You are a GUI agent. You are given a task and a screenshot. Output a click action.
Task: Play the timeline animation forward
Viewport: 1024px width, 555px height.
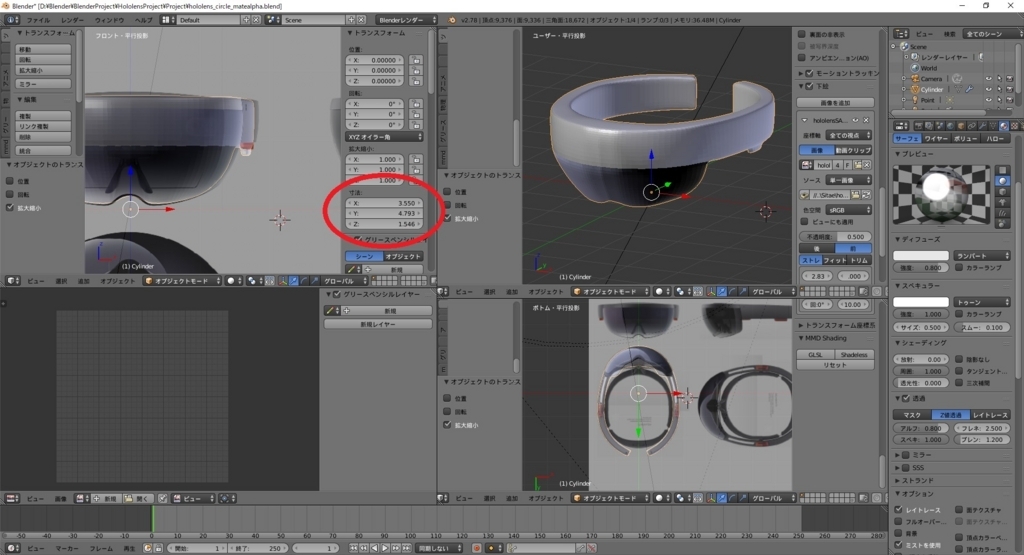(385, 548)
